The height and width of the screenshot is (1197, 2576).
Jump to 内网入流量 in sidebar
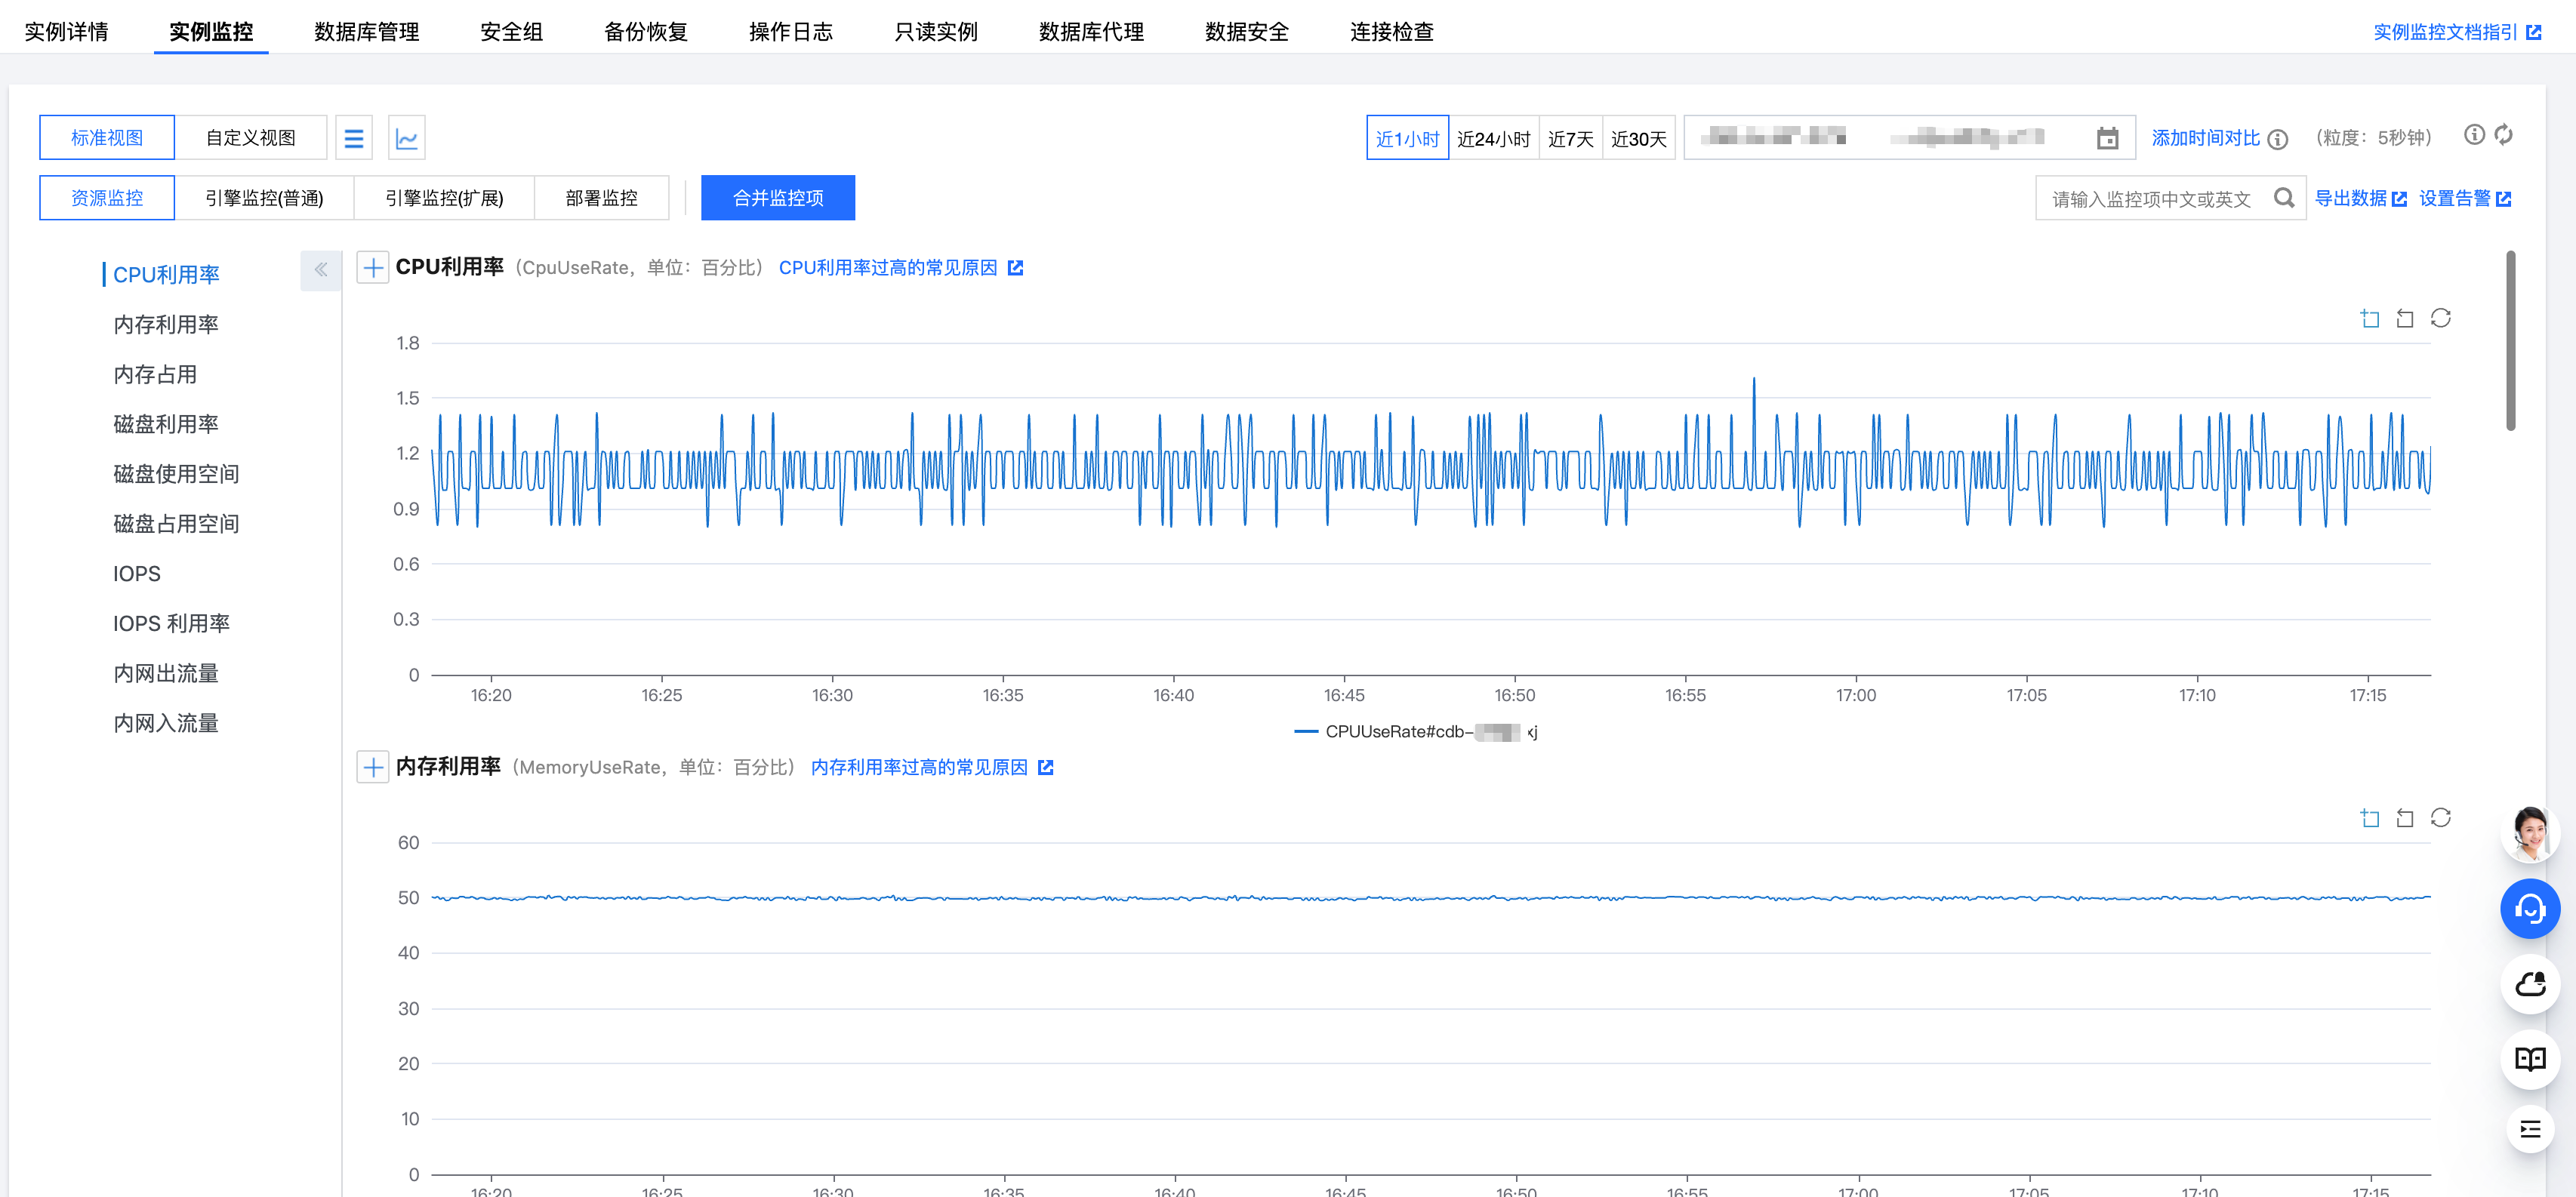pos(165,723)
